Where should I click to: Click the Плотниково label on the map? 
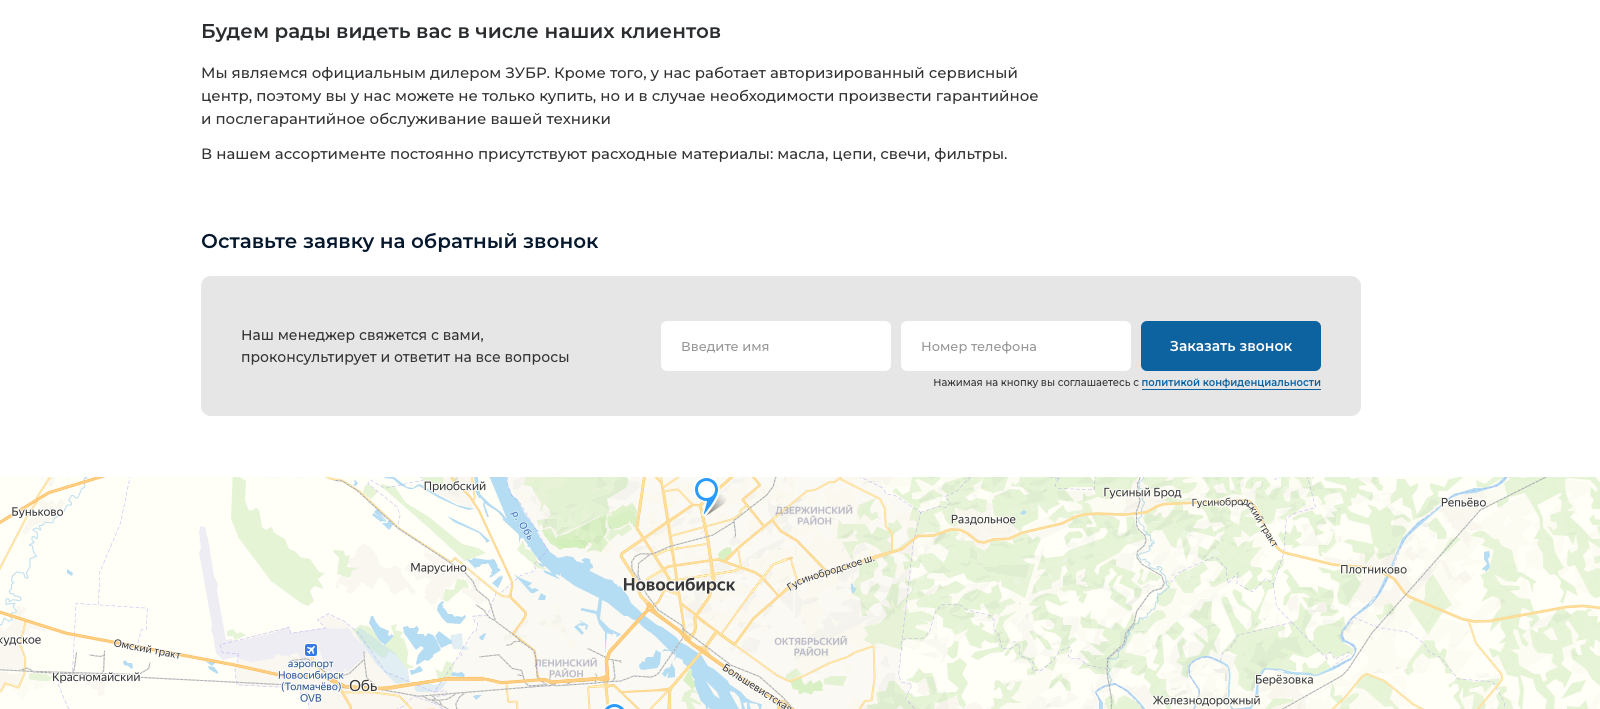[x=1373, y=570]
